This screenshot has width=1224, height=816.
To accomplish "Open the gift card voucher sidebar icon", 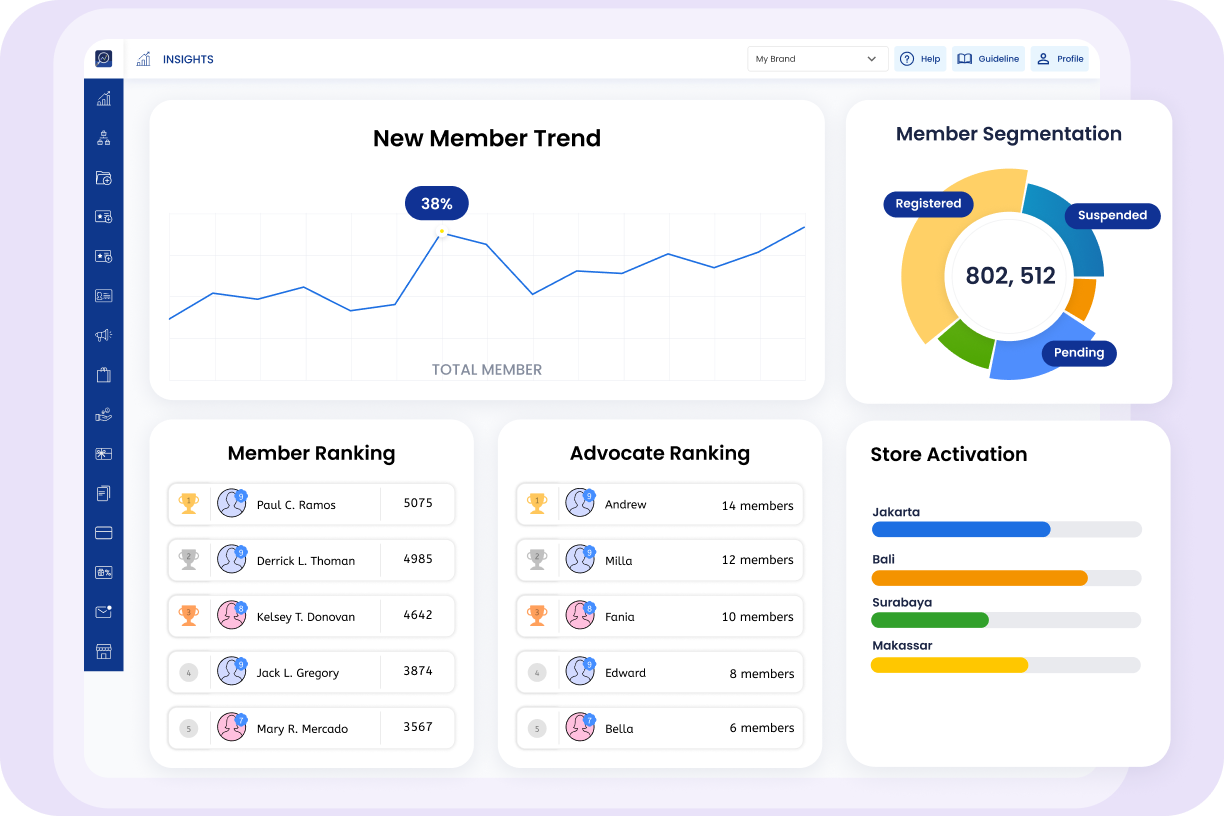I will click(x=103, y=454).
